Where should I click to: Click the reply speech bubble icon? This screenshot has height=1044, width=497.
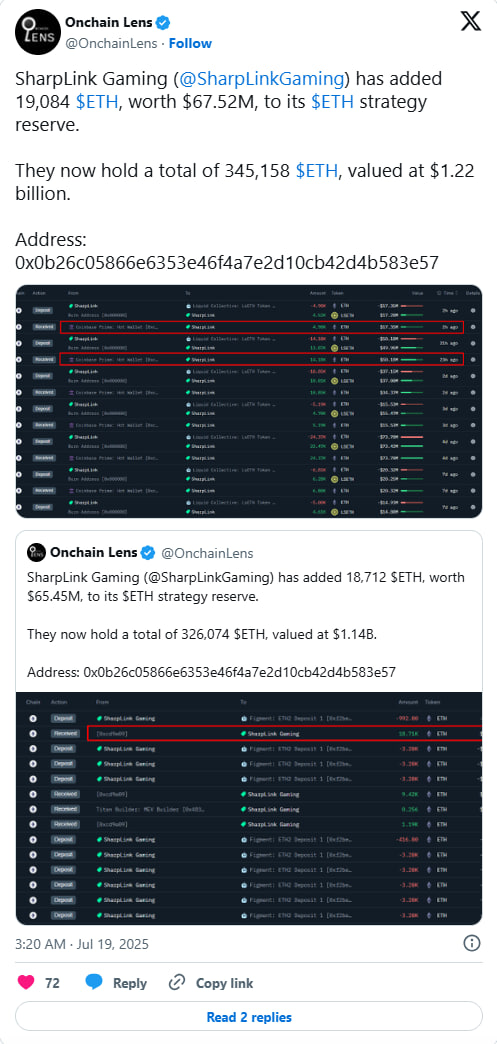click(95, 983)
